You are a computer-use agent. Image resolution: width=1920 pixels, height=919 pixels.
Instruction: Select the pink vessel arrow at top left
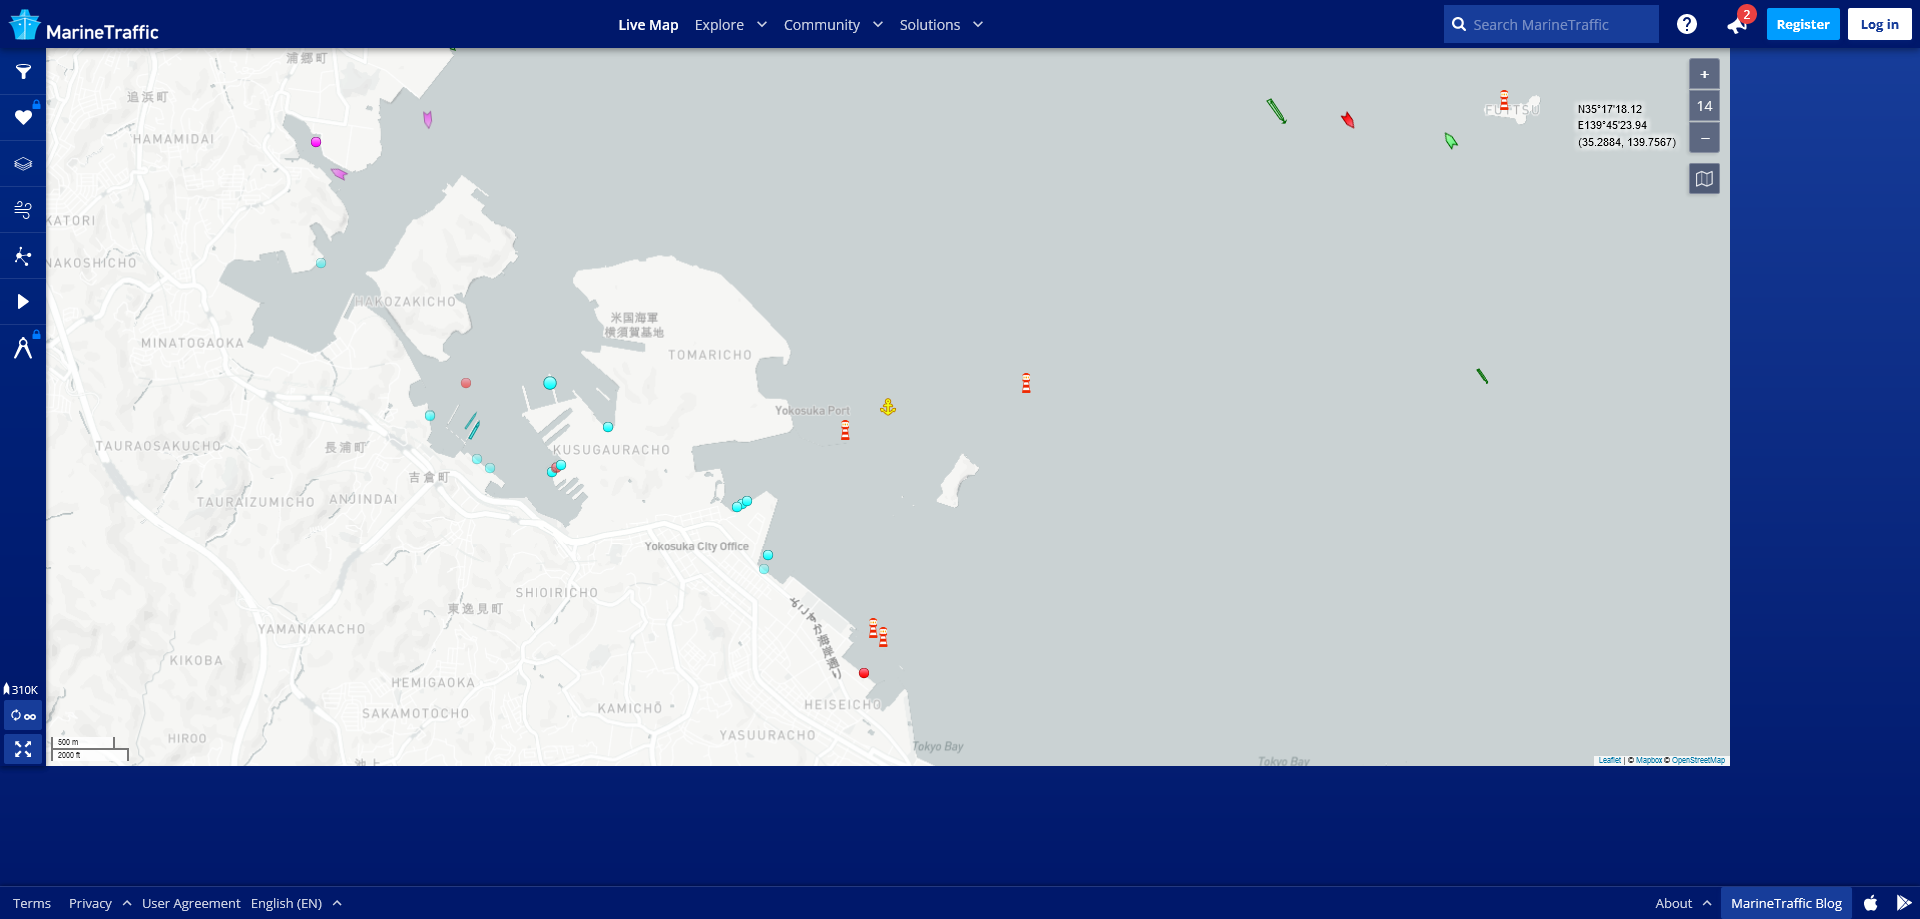click(x=428, y=119)
